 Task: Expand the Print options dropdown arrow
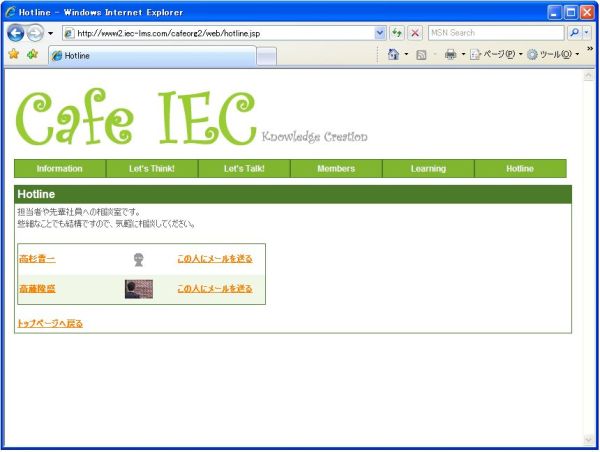(463, 54)
